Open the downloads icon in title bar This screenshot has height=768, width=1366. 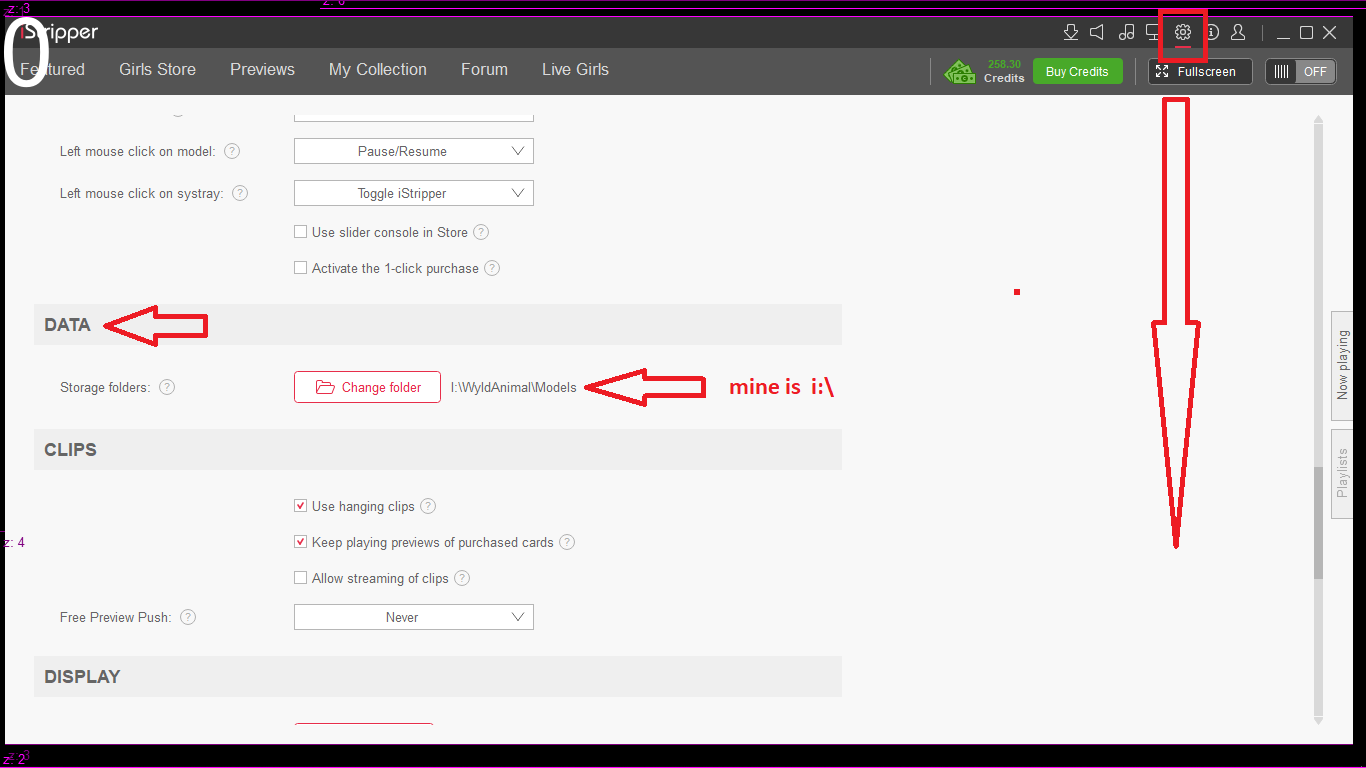[x=1071, y=33]
